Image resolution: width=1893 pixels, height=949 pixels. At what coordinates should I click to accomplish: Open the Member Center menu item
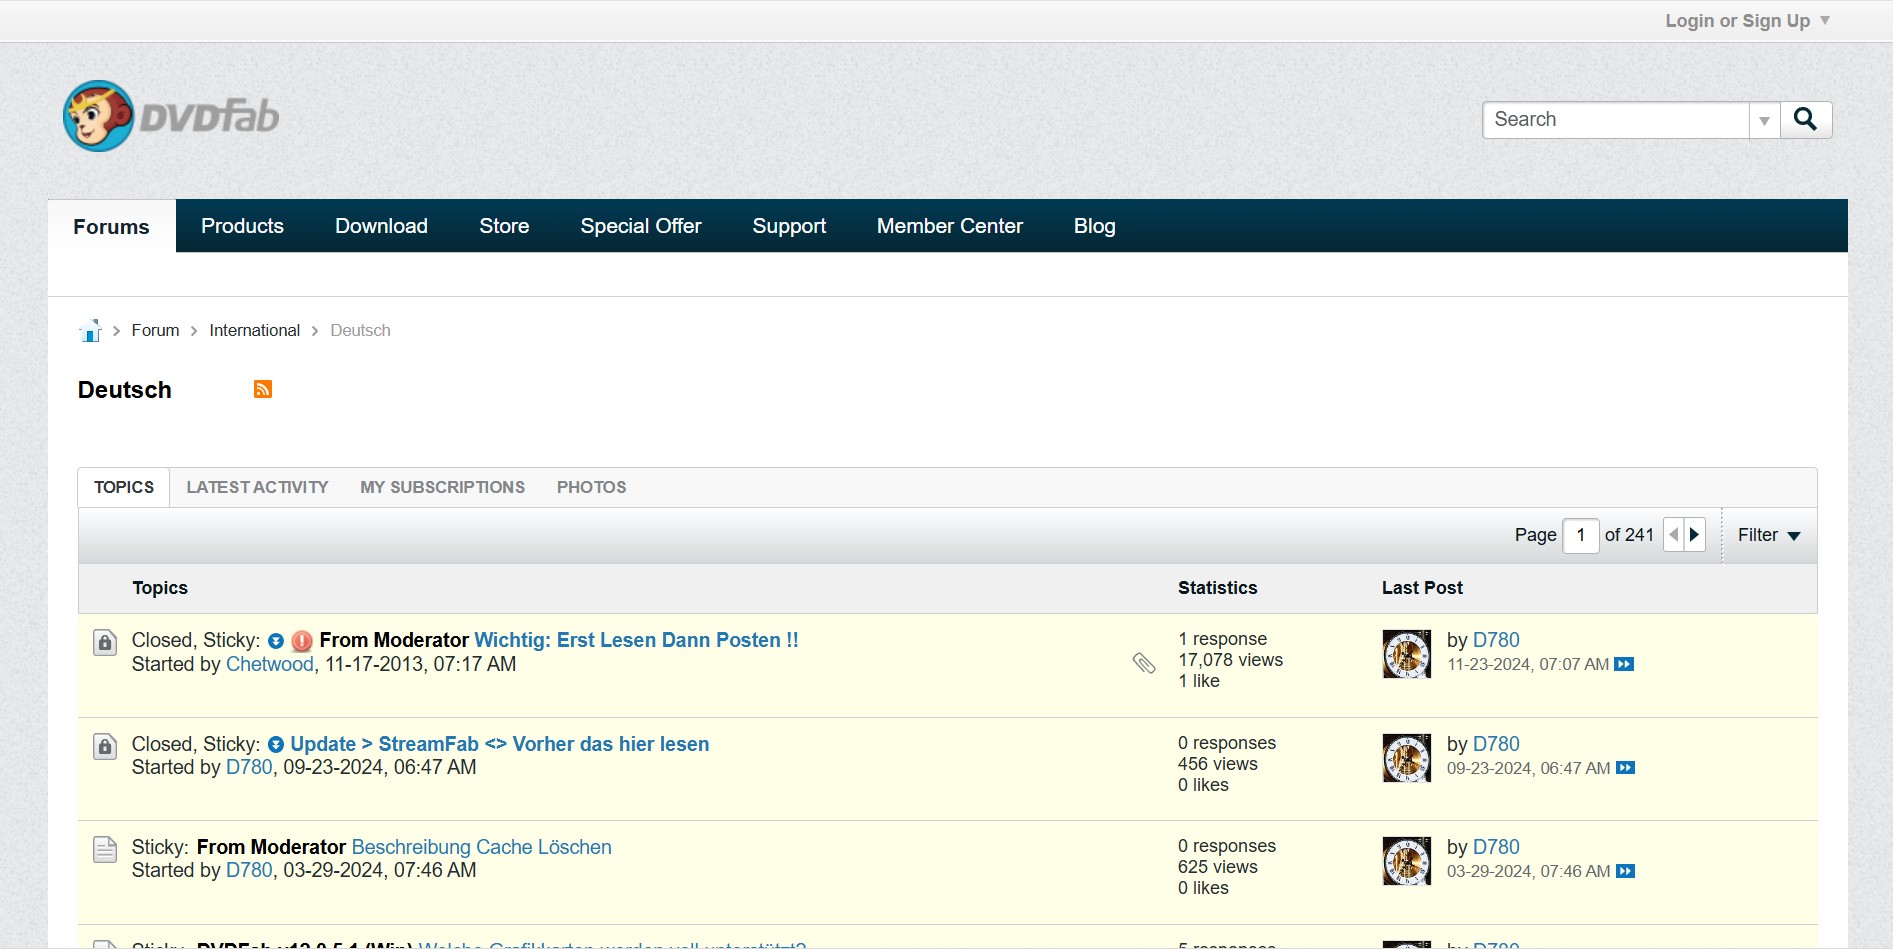coord(950,226)
